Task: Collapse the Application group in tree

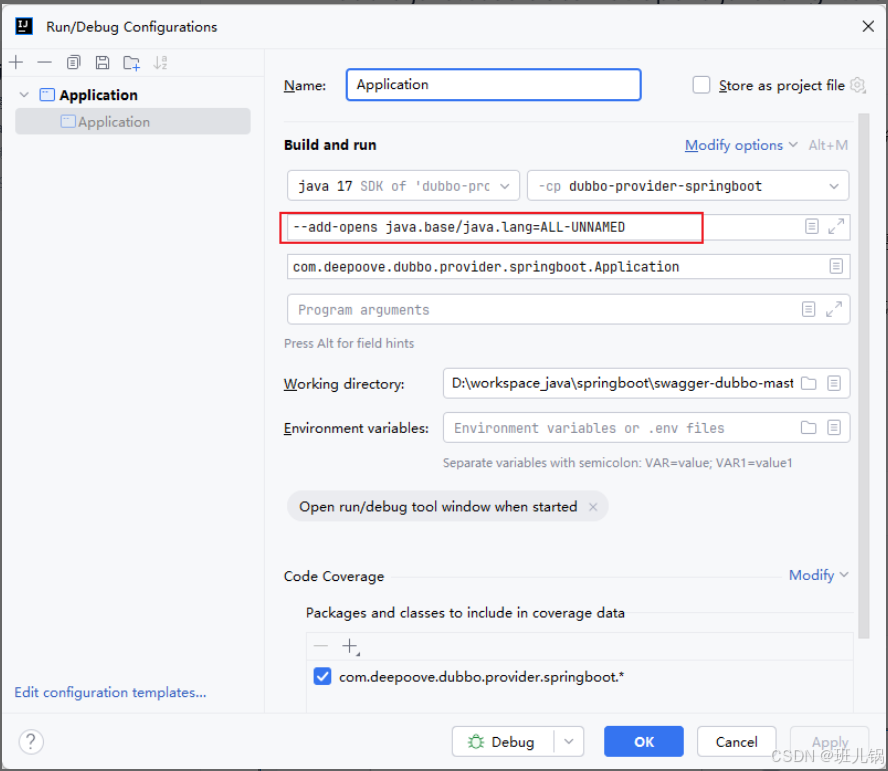Action: point(24,95)
